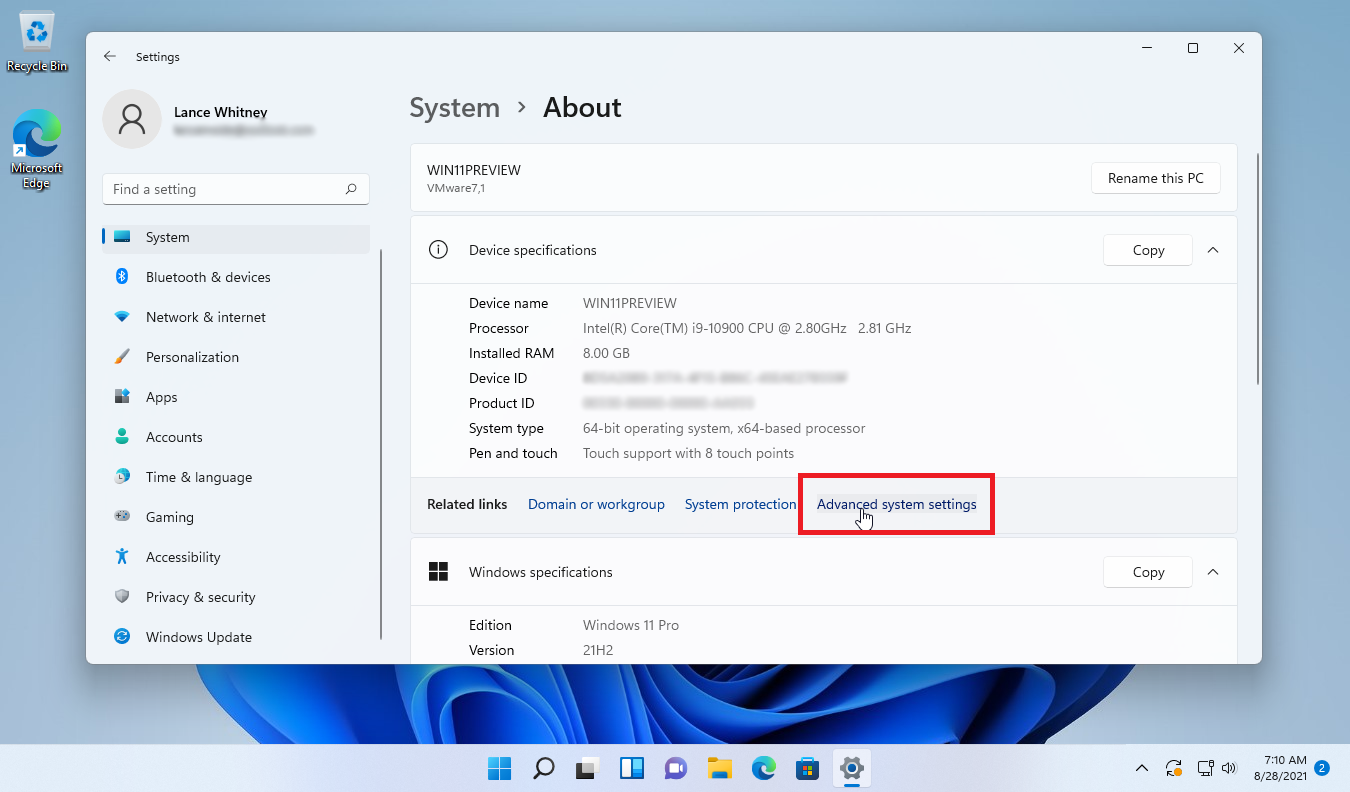Click the Find a setting search box

click(x=236, y=189)
